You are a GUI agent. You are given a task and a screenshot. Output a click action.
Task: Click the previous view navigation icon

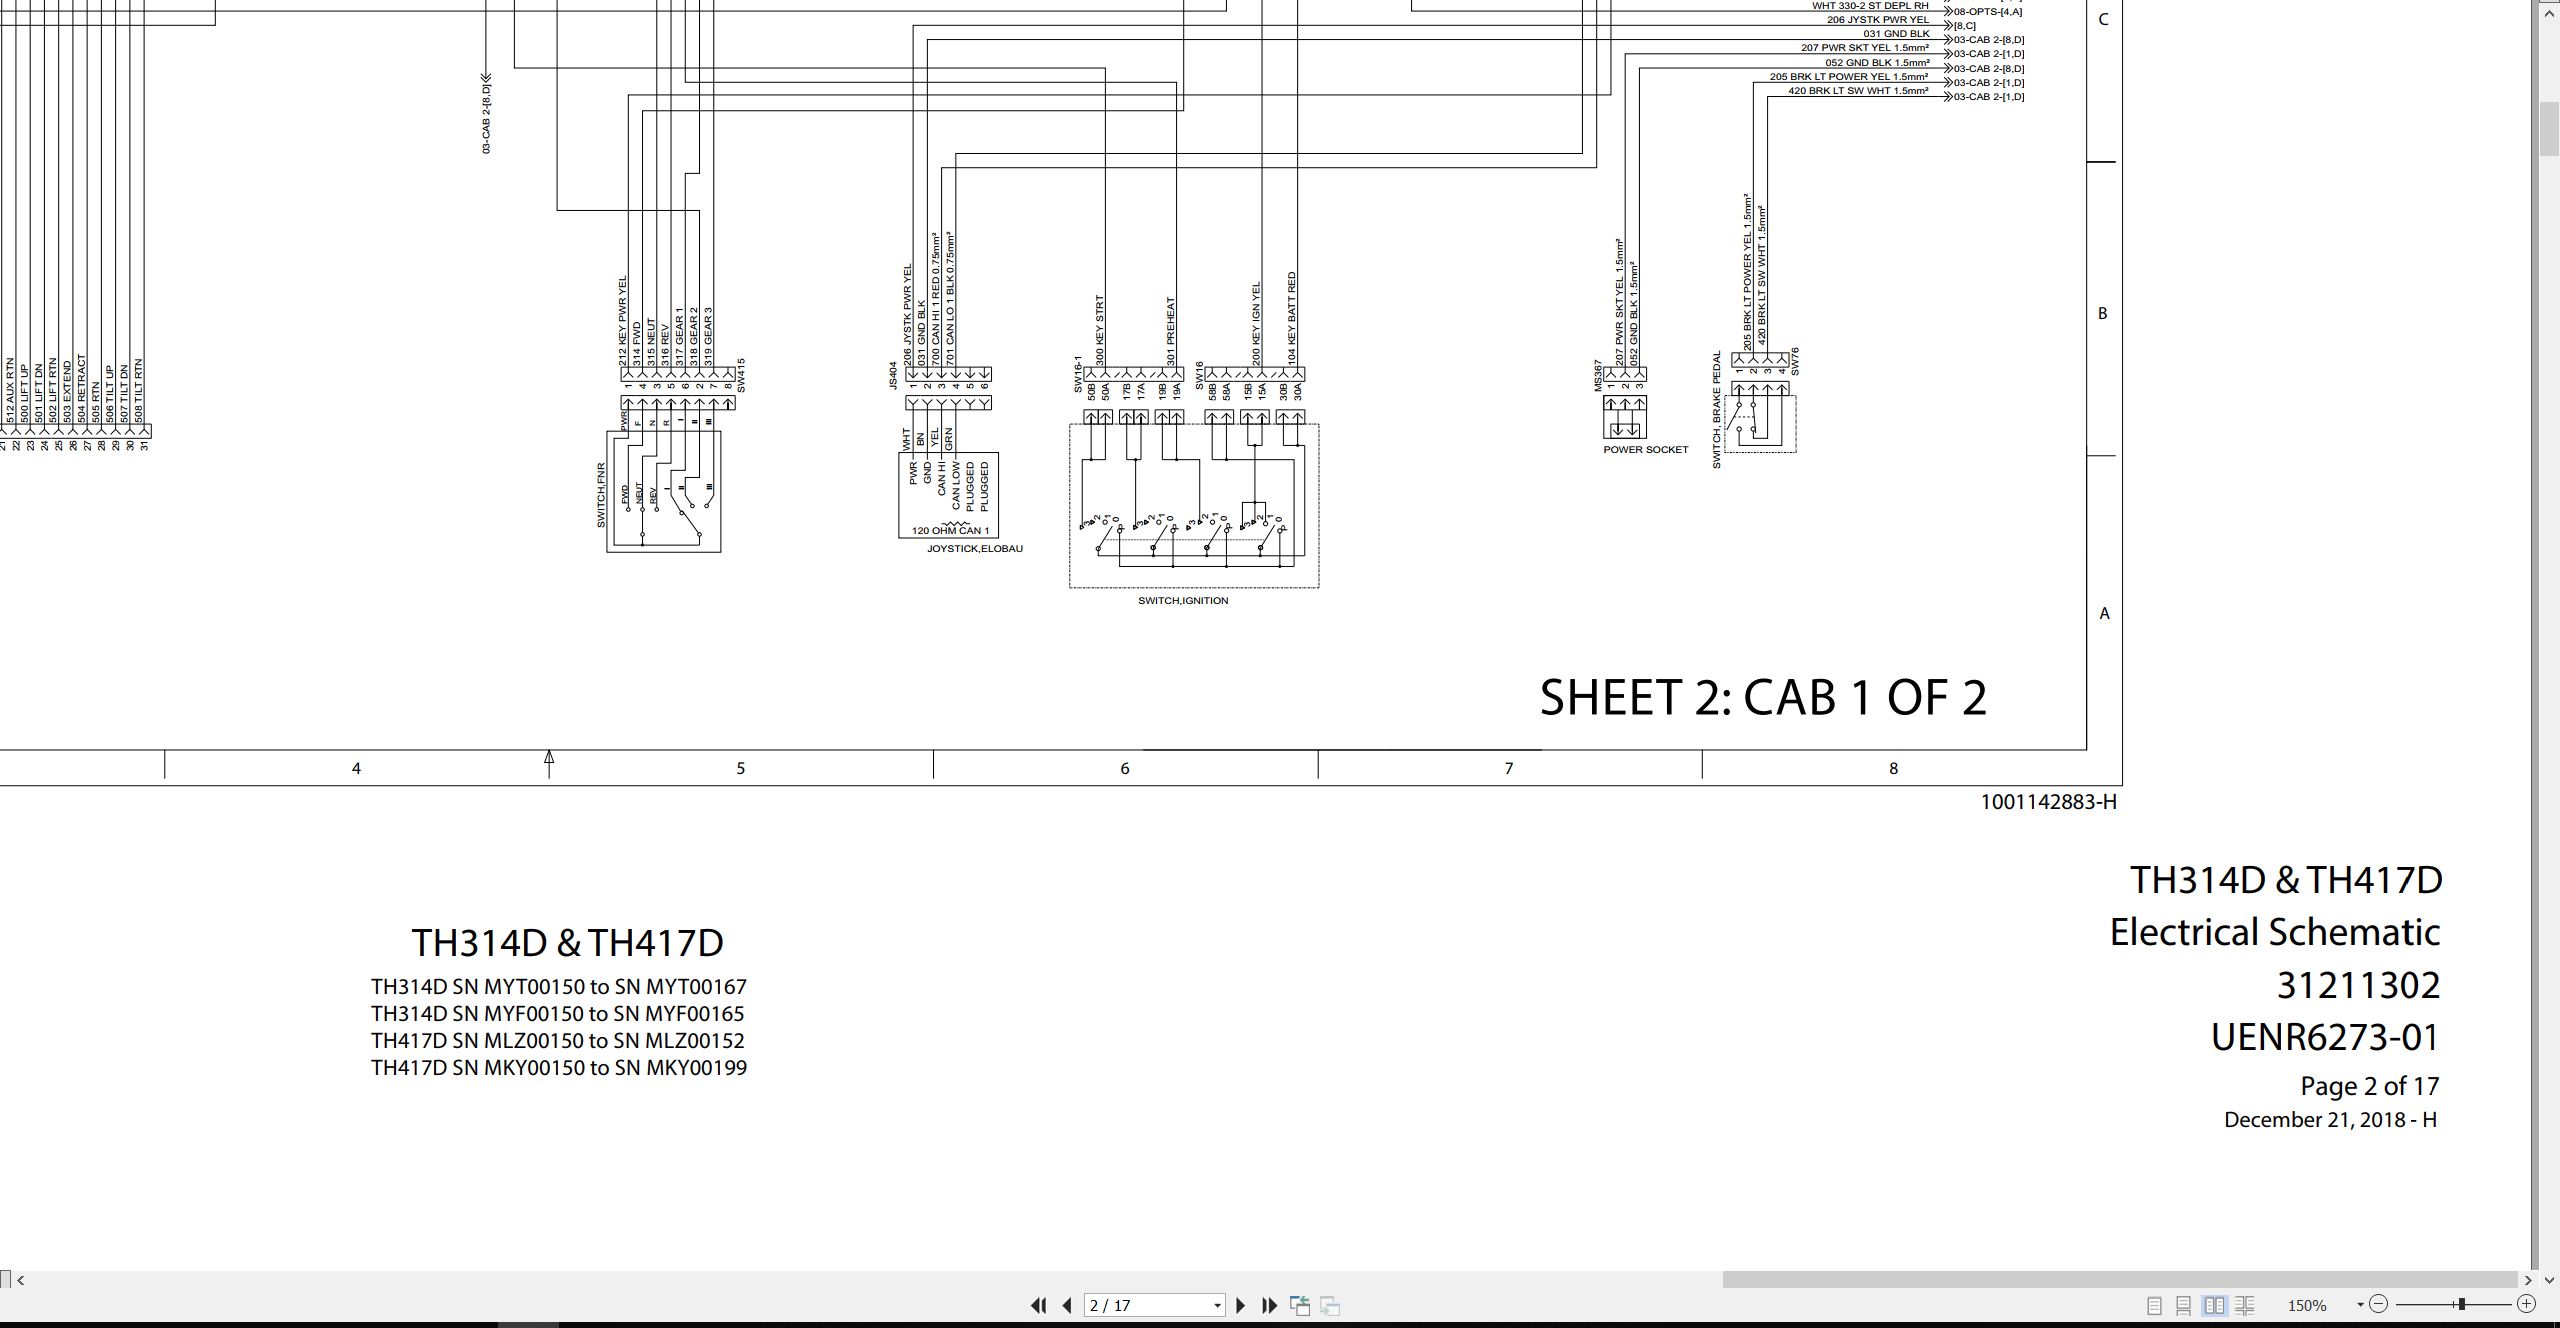(1300, 1305)
